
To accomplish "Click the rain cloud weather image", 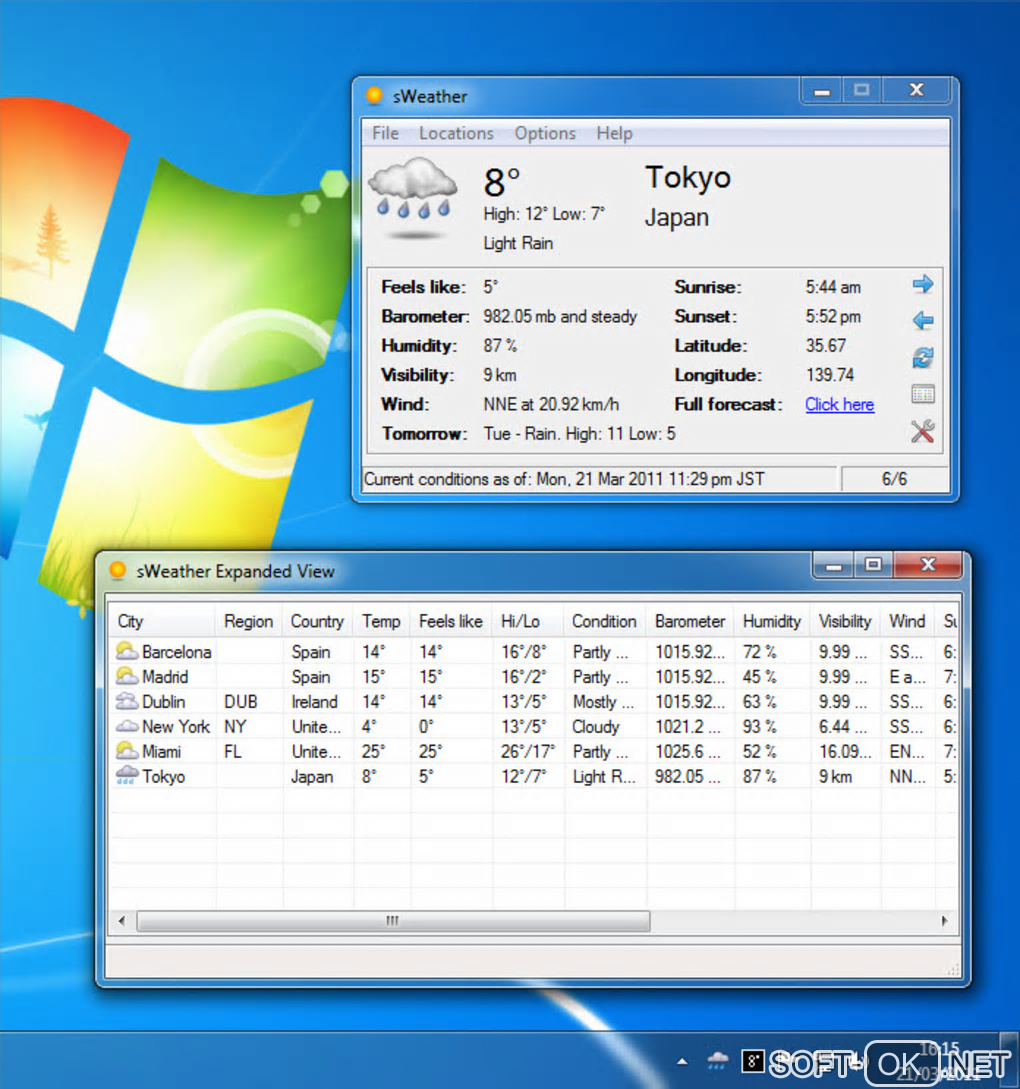I will (x=412, y=195).
